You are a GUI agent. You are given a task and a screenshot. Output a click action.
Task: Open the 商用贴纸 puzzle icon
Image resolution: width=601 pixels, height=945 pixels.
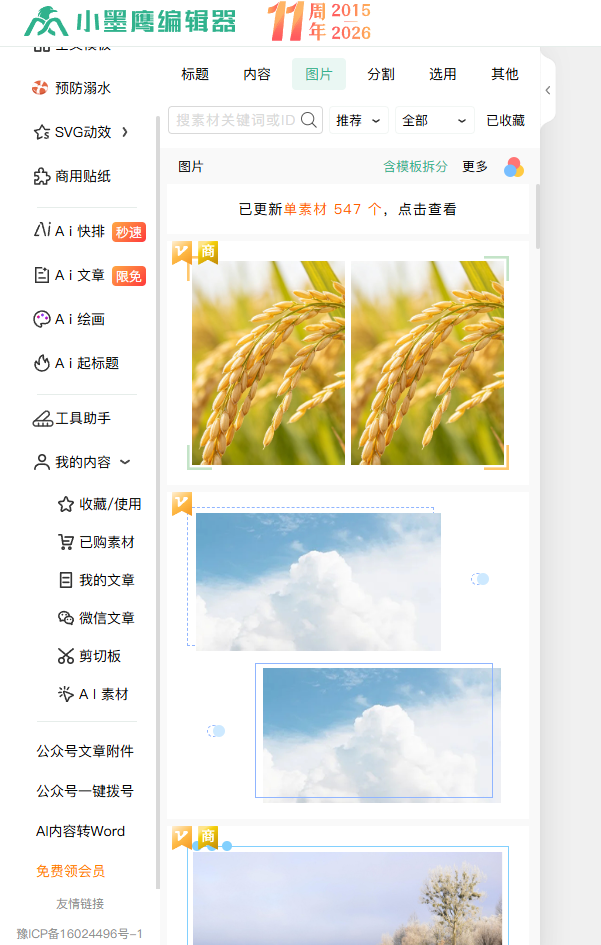pos(42,176)
